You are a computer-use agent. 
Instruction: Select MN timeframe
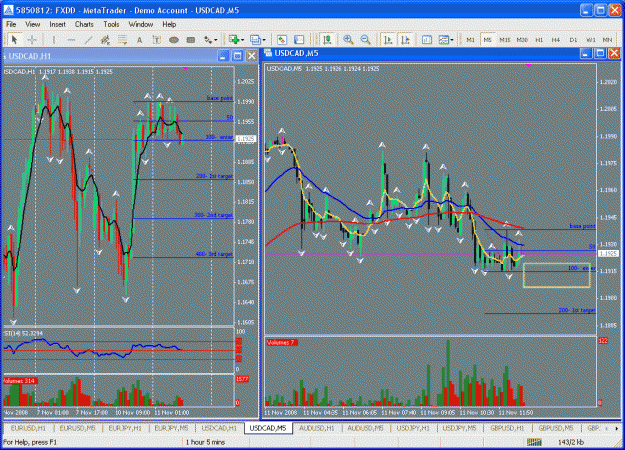coord(607,40)
